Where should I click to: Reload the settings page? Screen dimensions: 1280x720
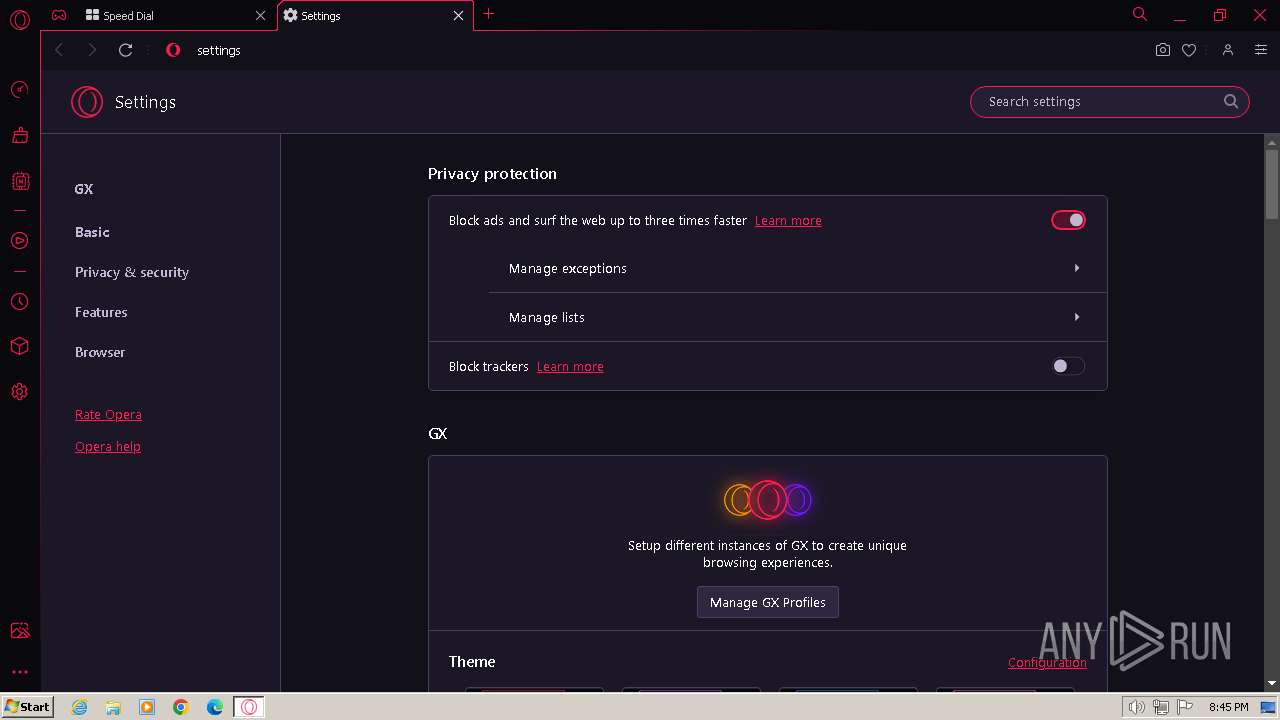coord(126,50)
